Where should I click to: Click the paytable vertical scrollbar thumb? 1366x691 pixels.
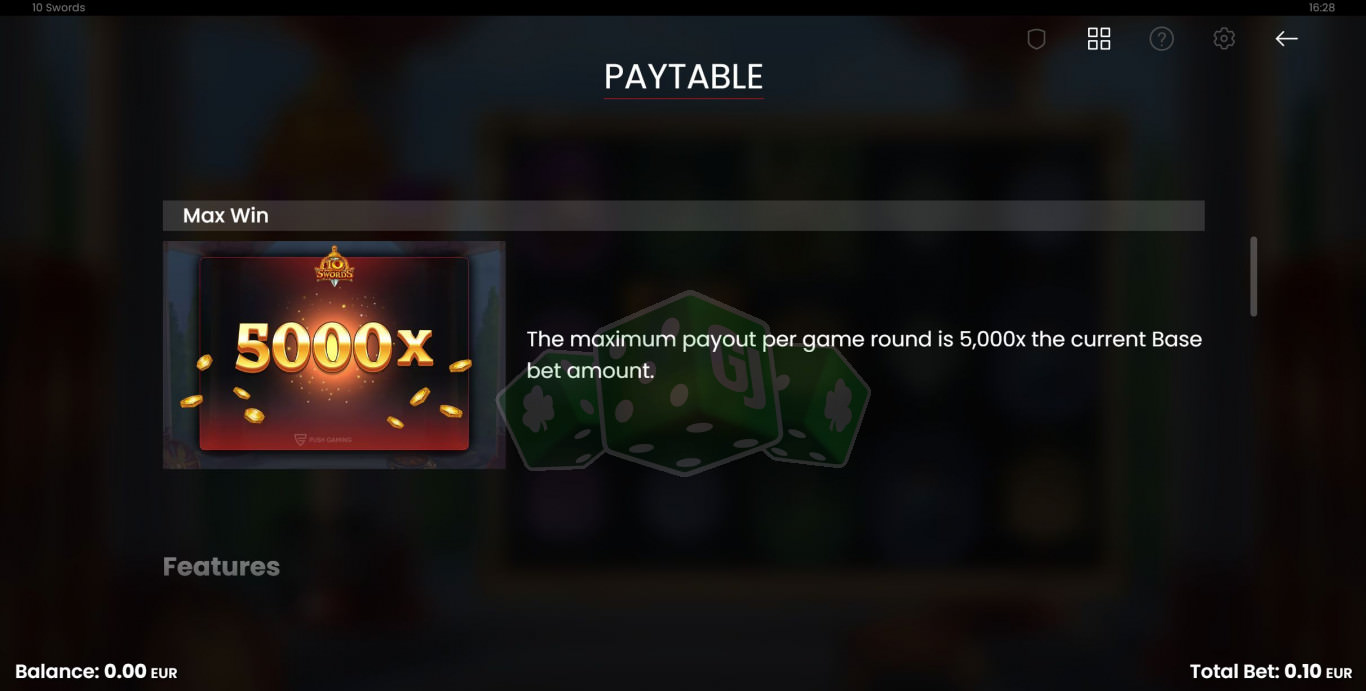1254,277
